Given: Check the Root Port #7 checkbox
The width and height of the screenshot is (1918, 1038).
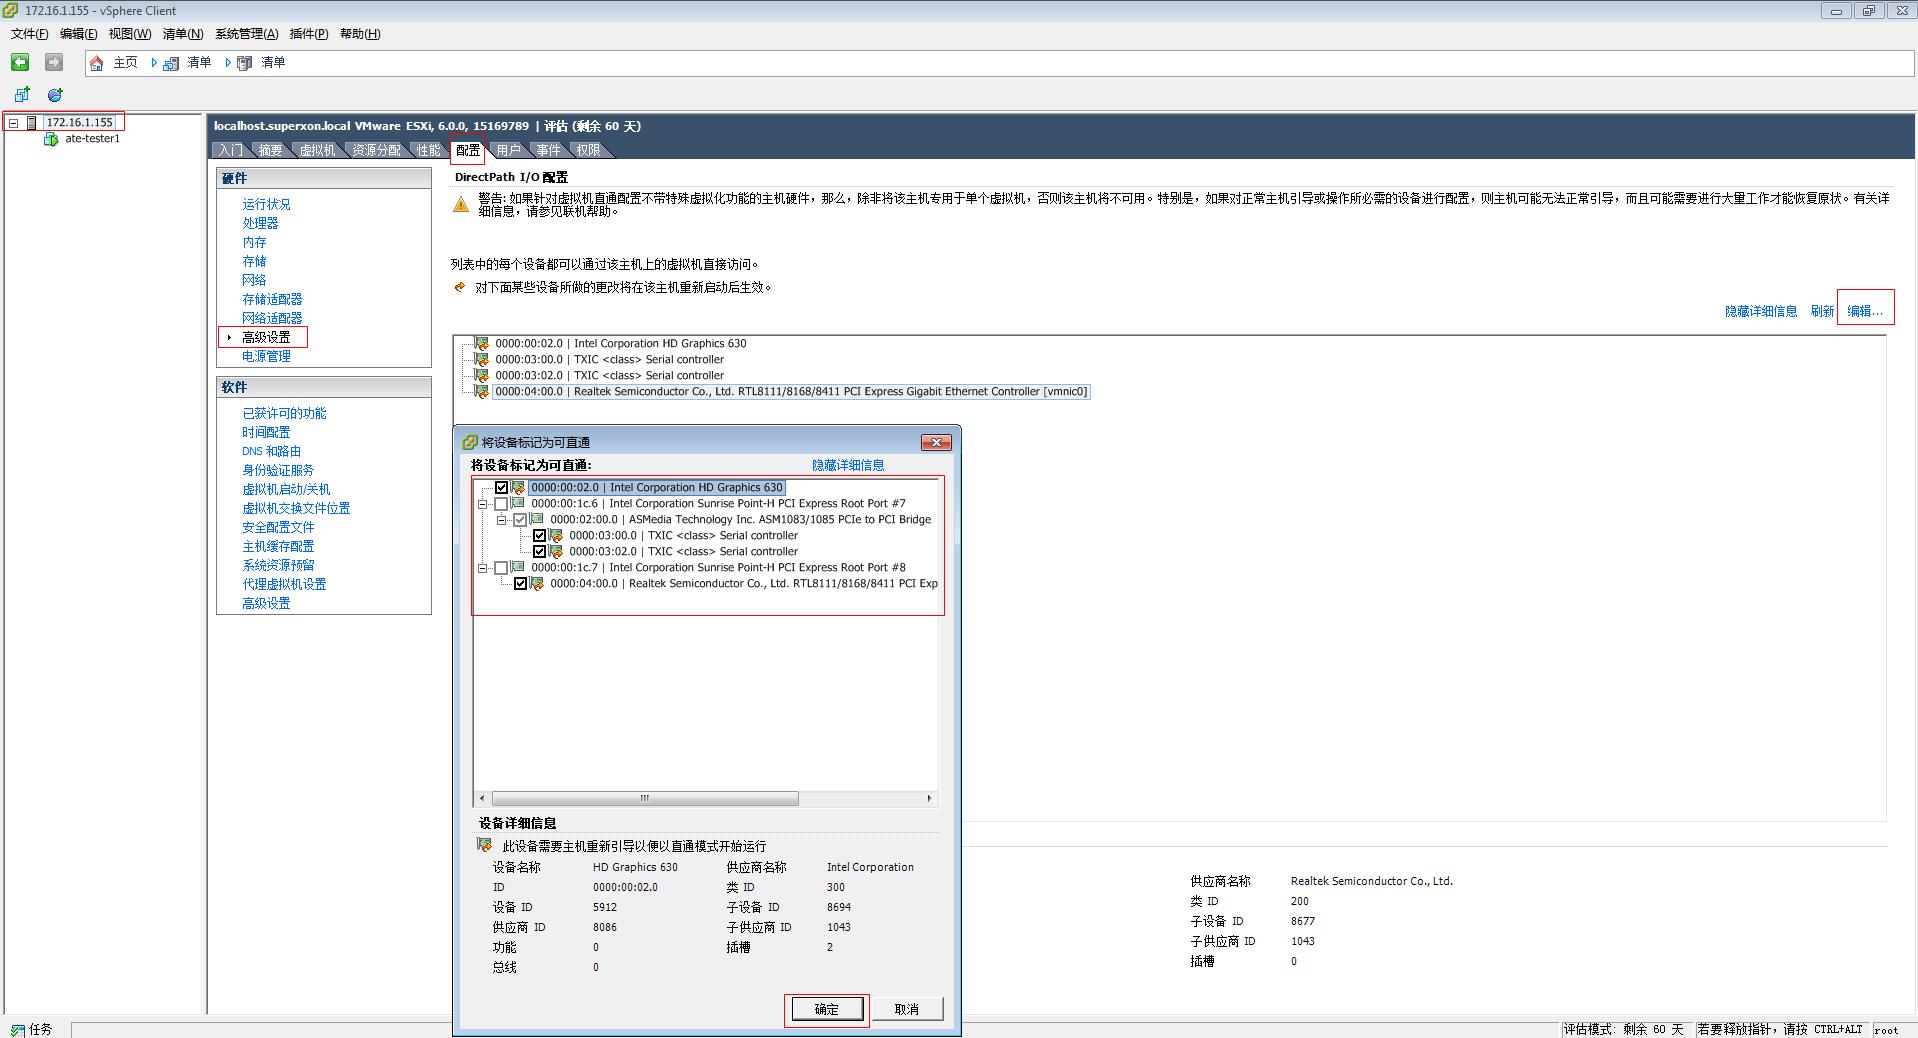Looking at the screenshot, I should pos(501,504).
